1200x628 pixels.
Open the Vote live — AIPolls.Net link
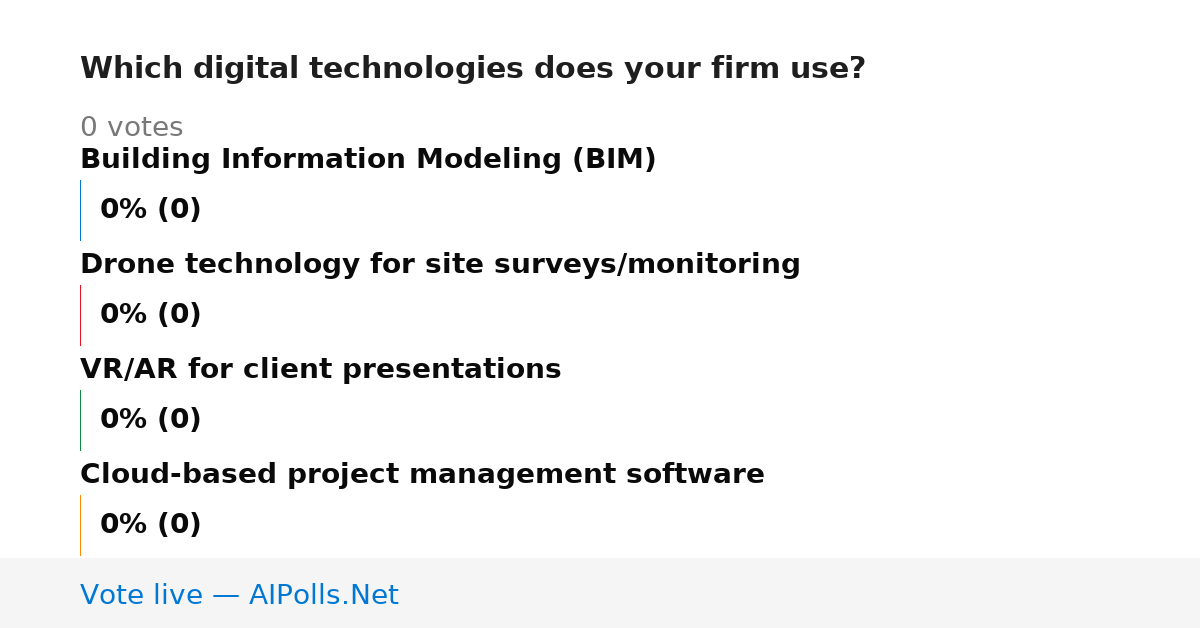point(239,595)
